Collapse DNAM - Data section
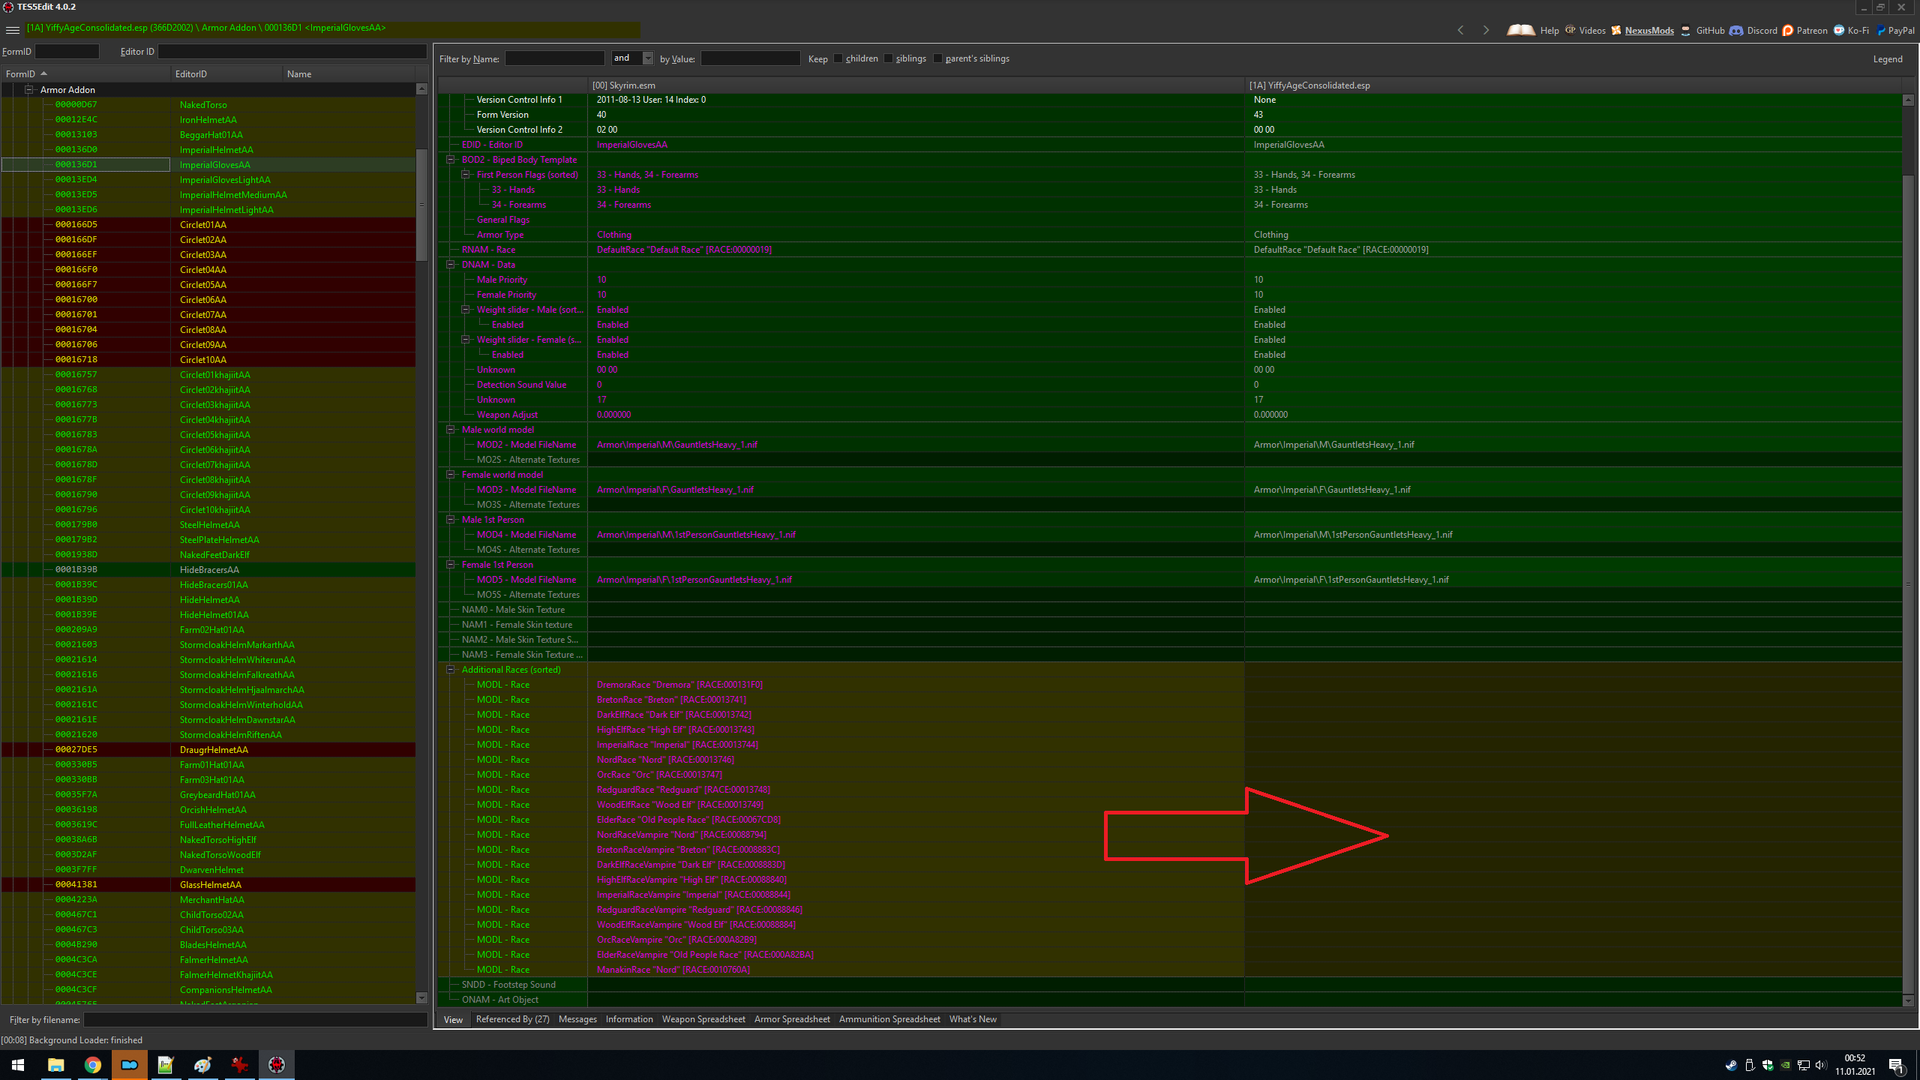 point(451,265)
